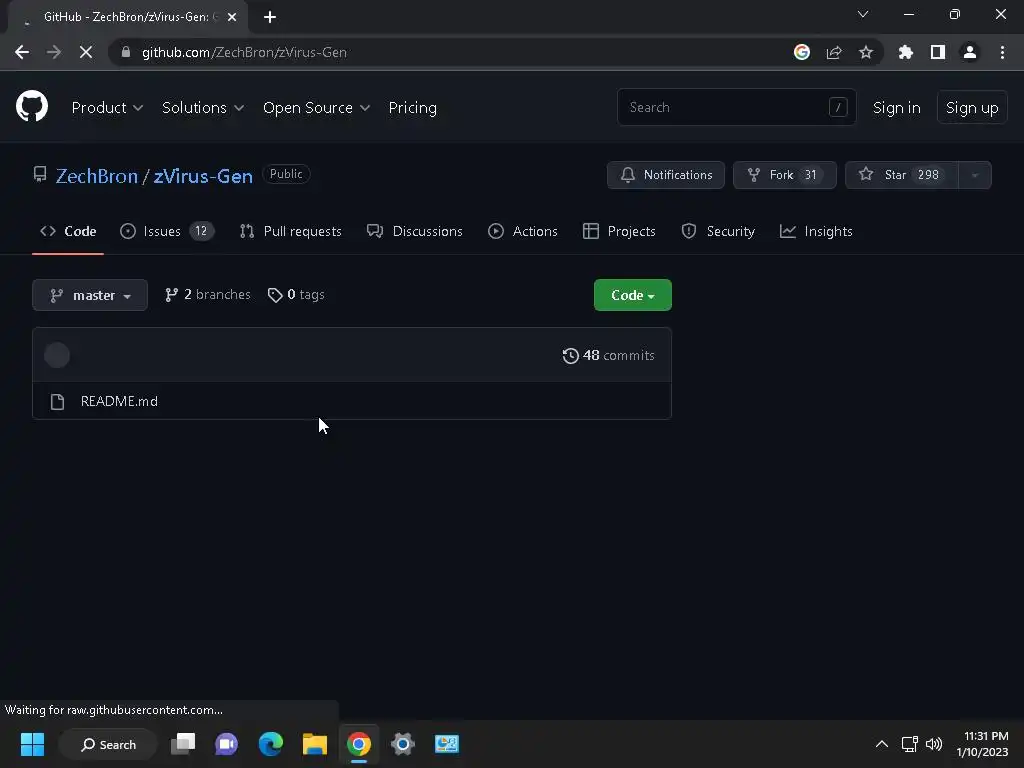Open Chrome extensions puzzle icon
The width and height of the screenshot is (1024, 768).
(906, 52)
